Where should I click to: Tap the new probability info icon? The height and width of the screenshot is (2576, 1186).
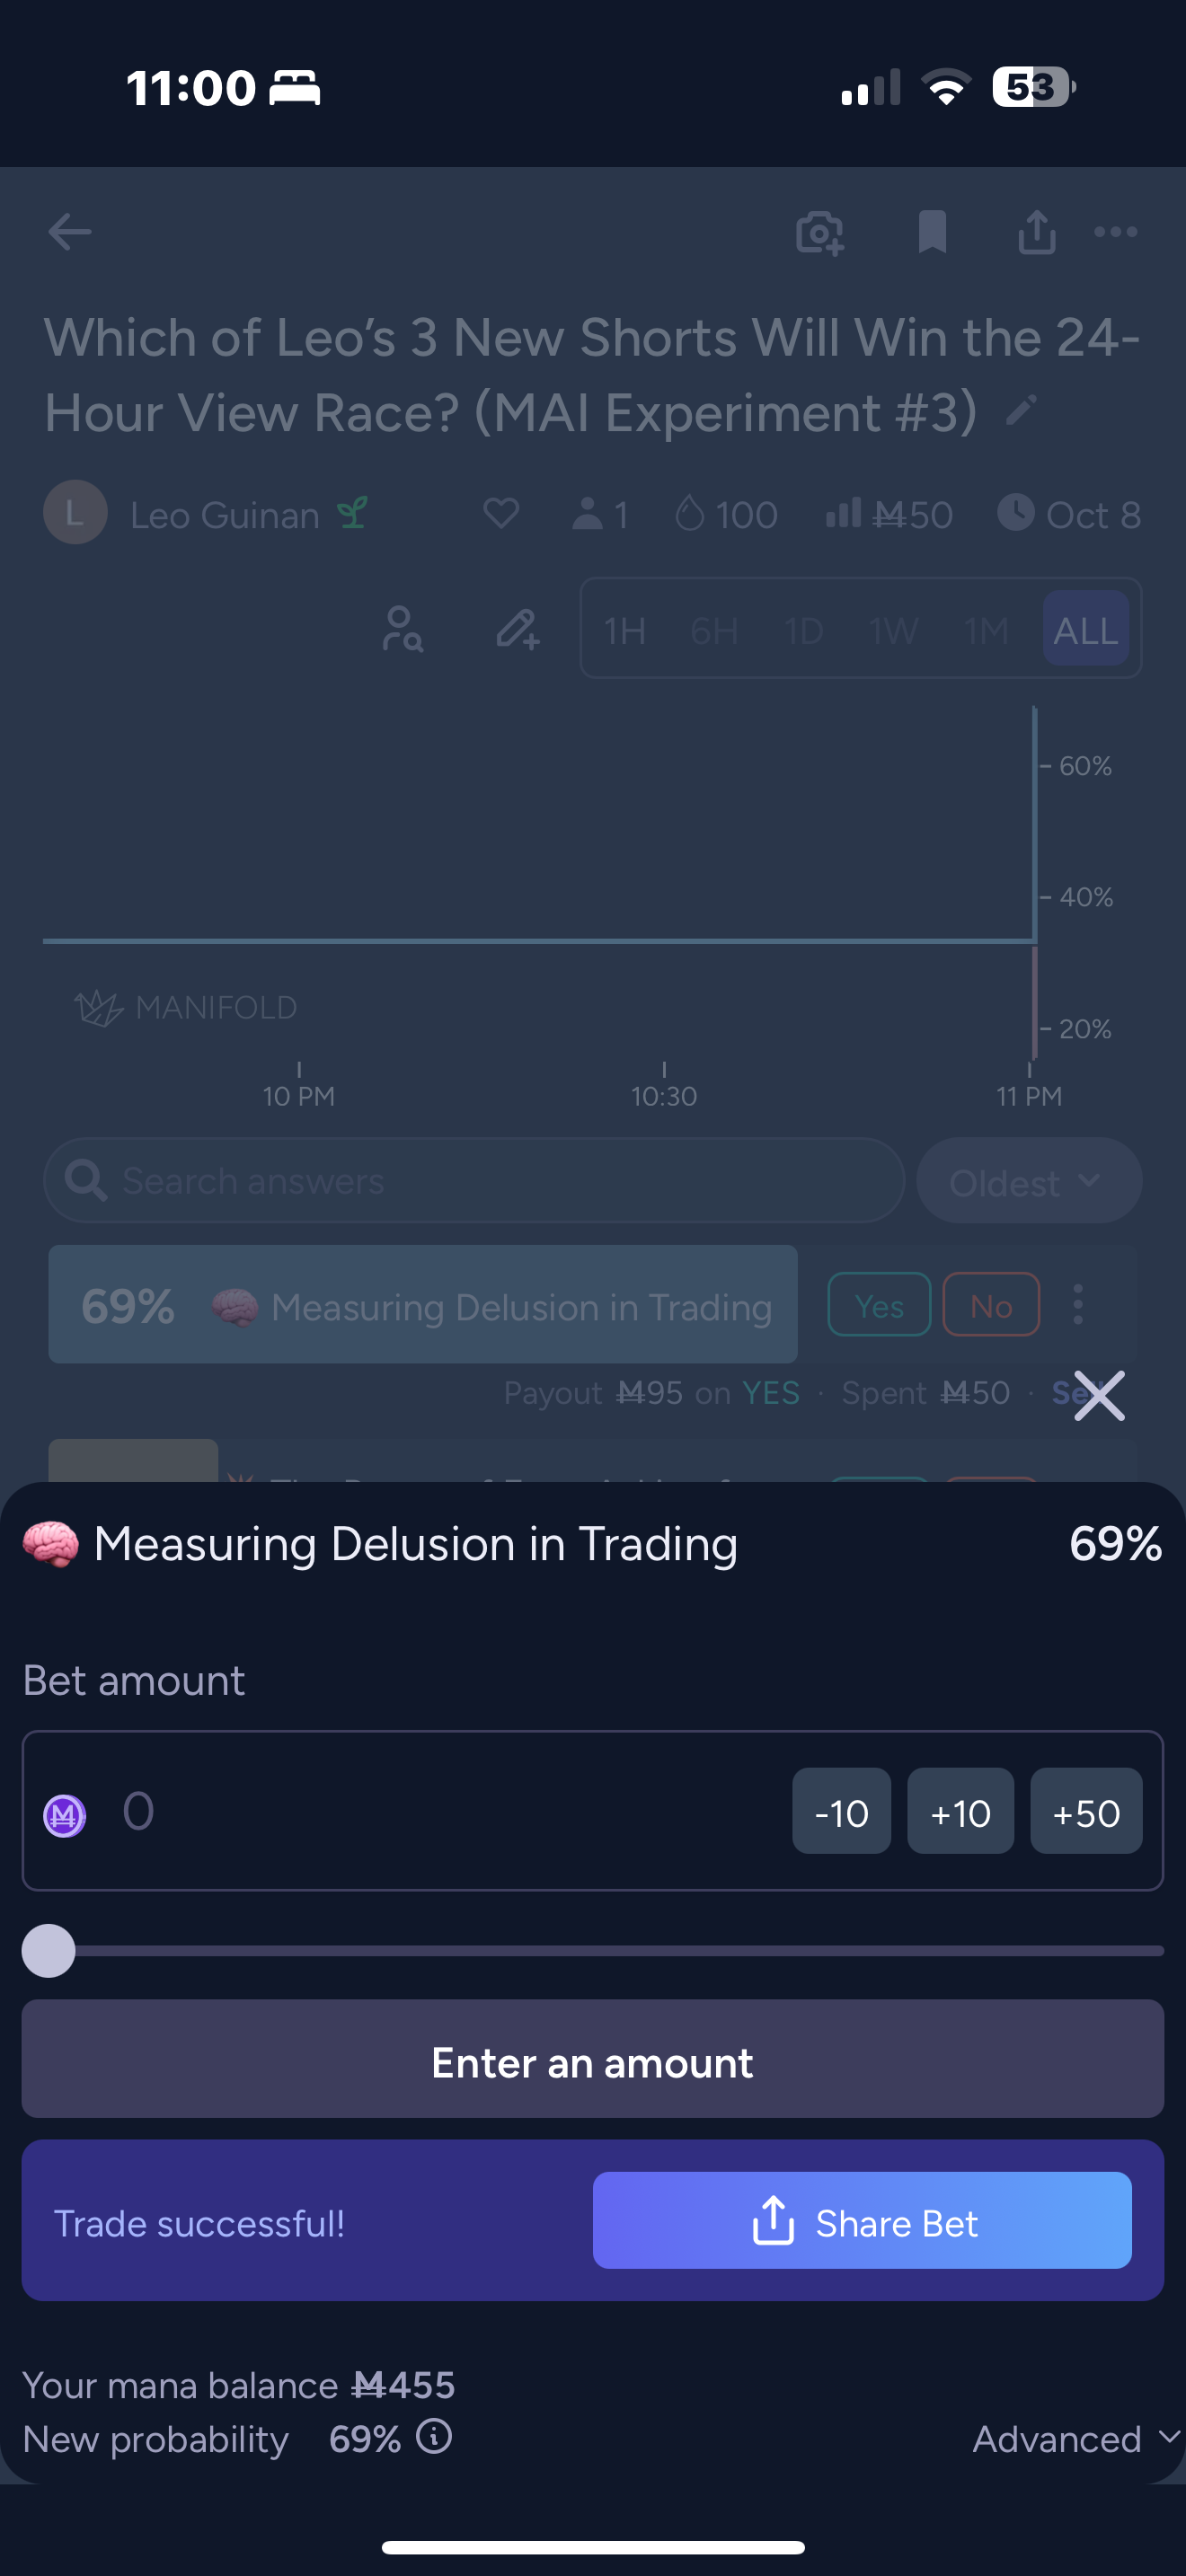coord(434,2437)
